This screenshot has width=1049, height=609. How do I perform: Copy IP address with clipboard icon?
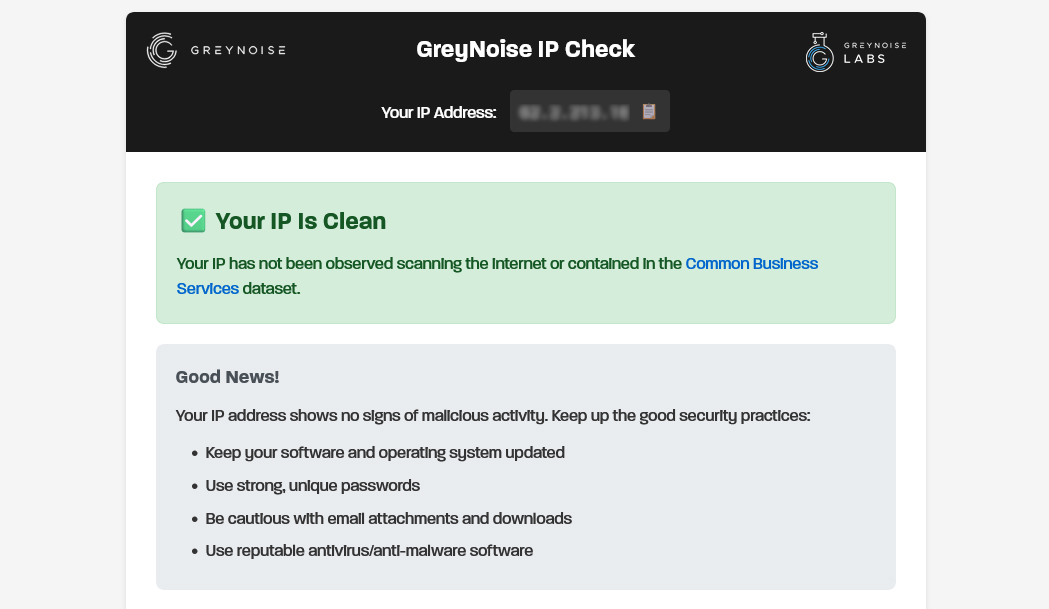pos(649,111)
